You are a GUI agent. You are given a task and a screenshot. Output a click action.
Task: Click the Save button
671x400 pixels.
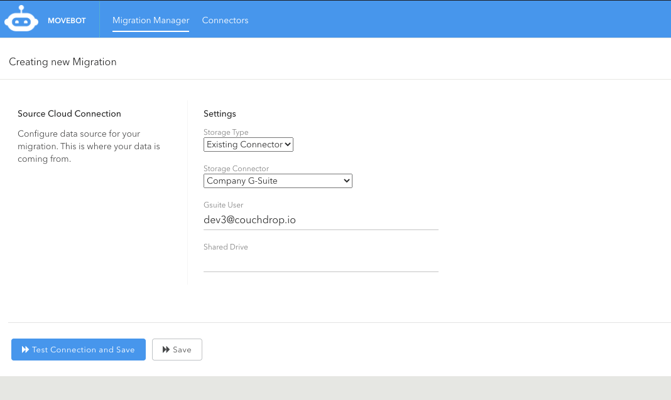[x=177, y=350]
